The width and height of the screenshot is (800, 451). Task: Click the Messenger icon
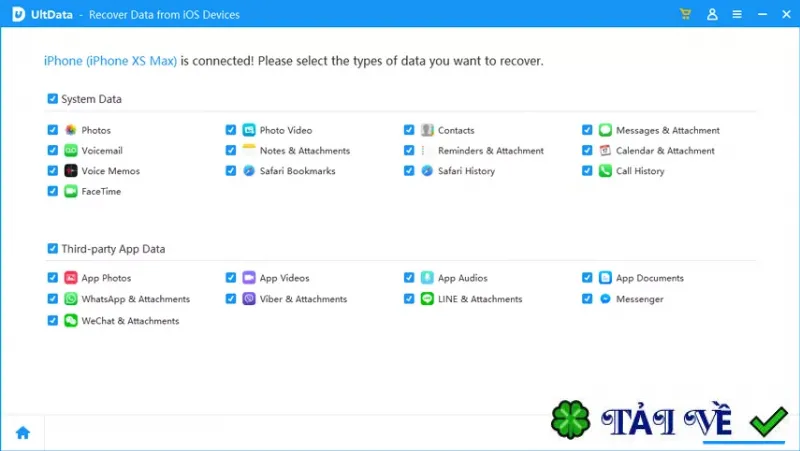(x=605, y=298)
